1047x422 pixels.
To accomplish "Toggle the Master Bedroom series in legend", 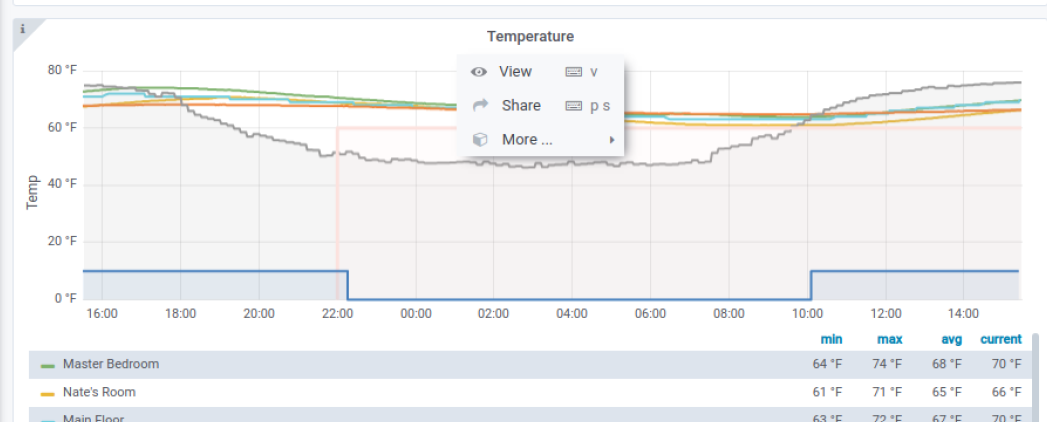I will pos(110,364).
